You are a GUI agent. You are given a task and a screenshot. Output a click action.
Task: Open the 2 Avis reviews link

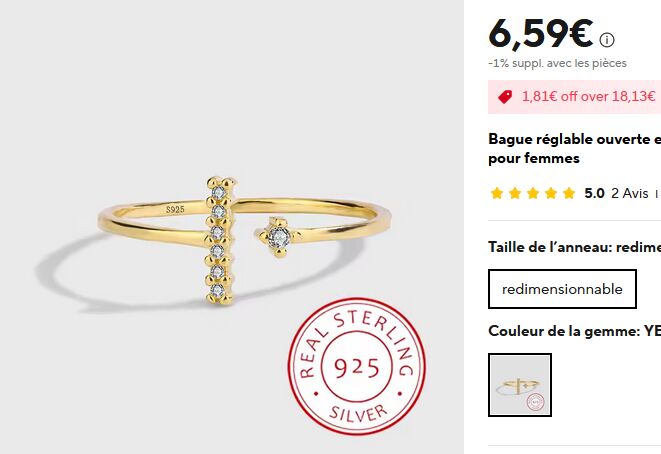(x=630, y=193)
